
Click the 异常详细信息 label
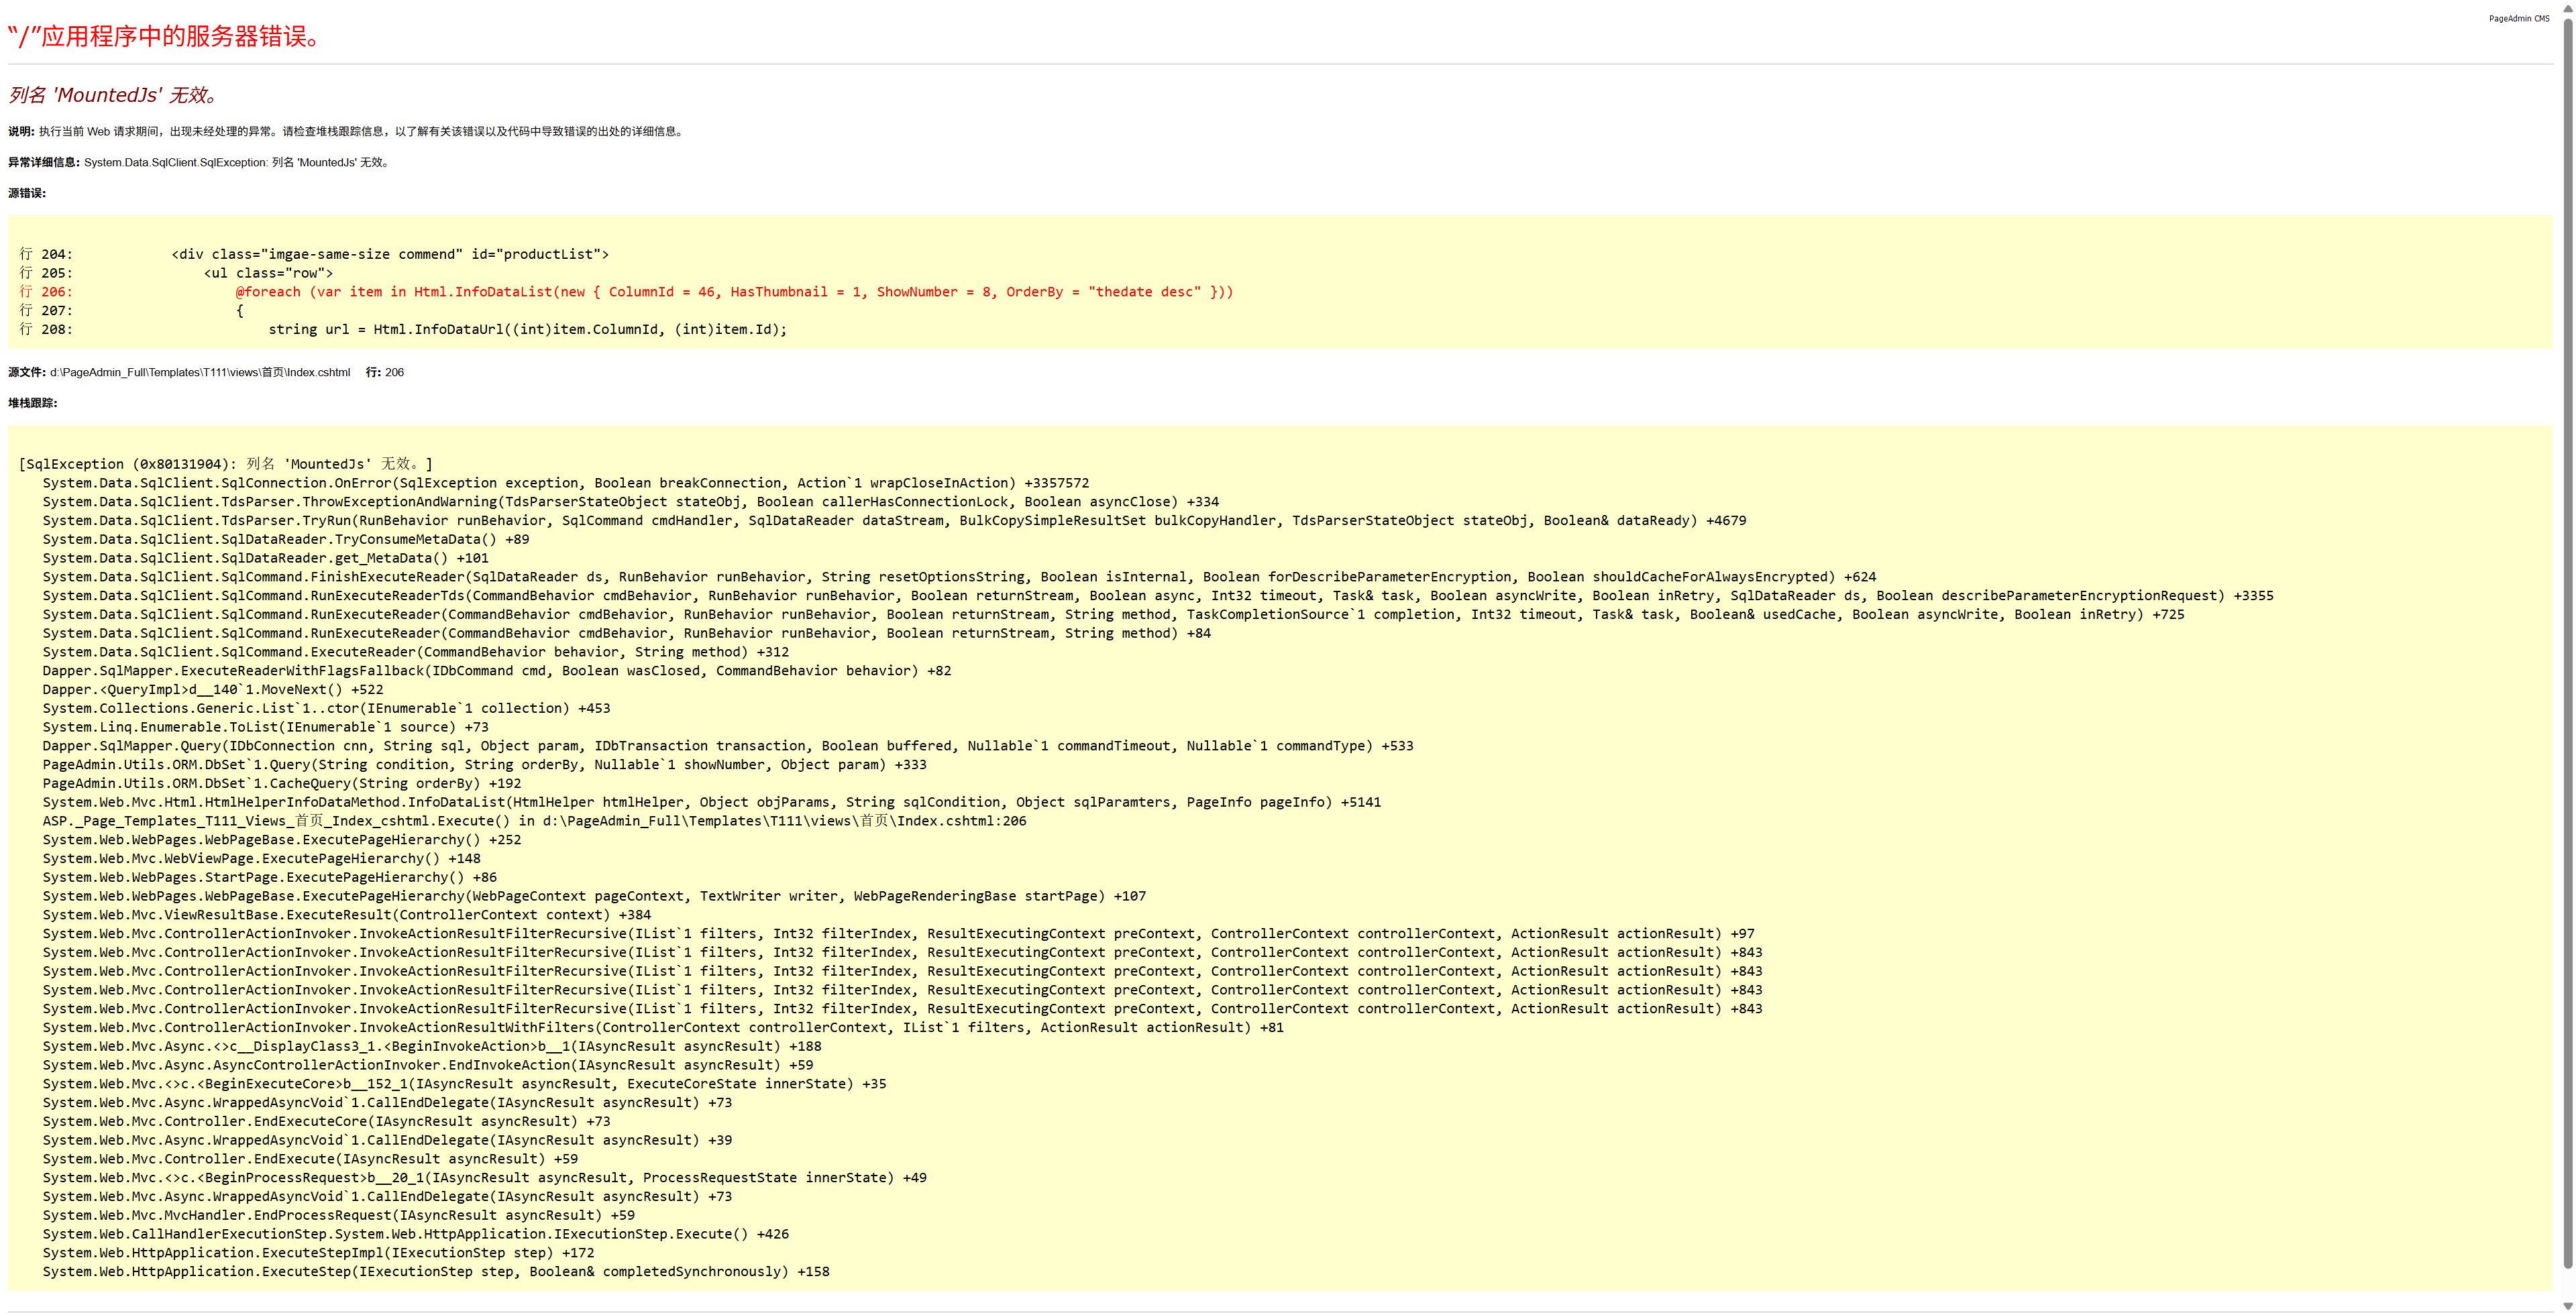click(44, 162)
